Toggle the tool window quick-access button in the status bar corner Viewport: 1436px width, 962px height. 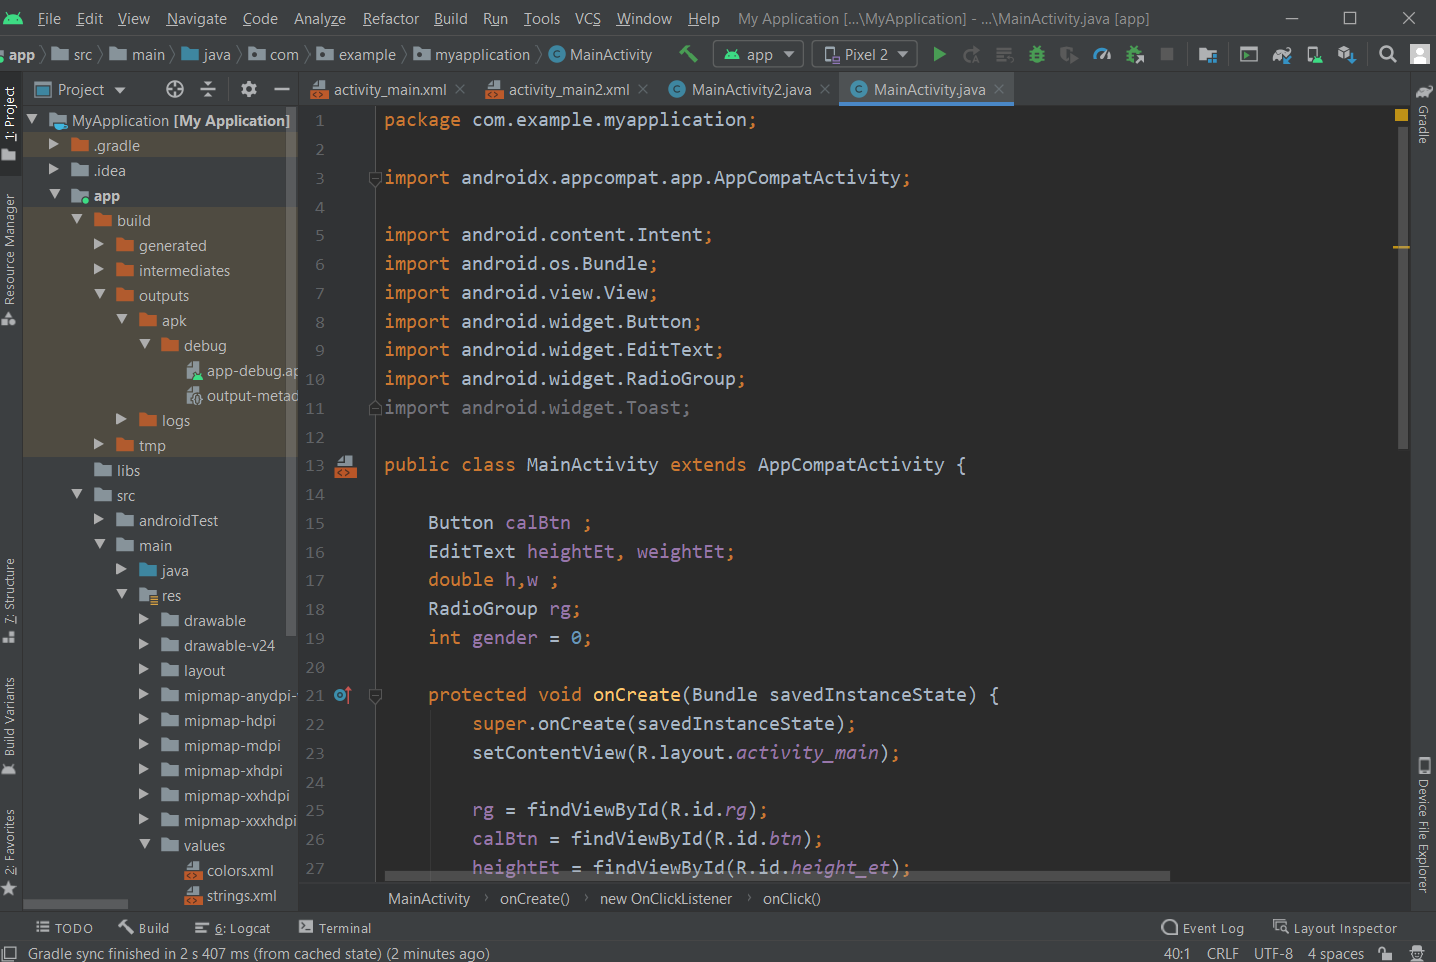point(9,953)
